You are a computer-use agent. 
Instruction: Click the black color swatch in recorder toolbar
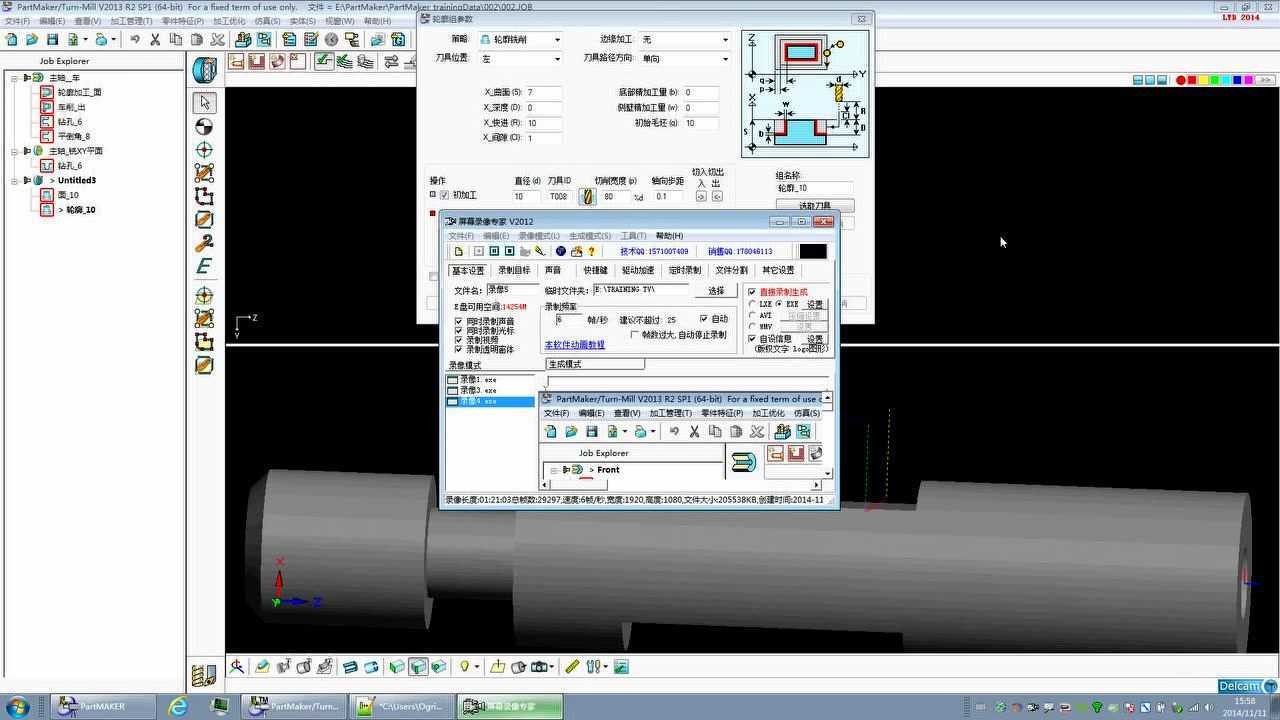point(812,252)
